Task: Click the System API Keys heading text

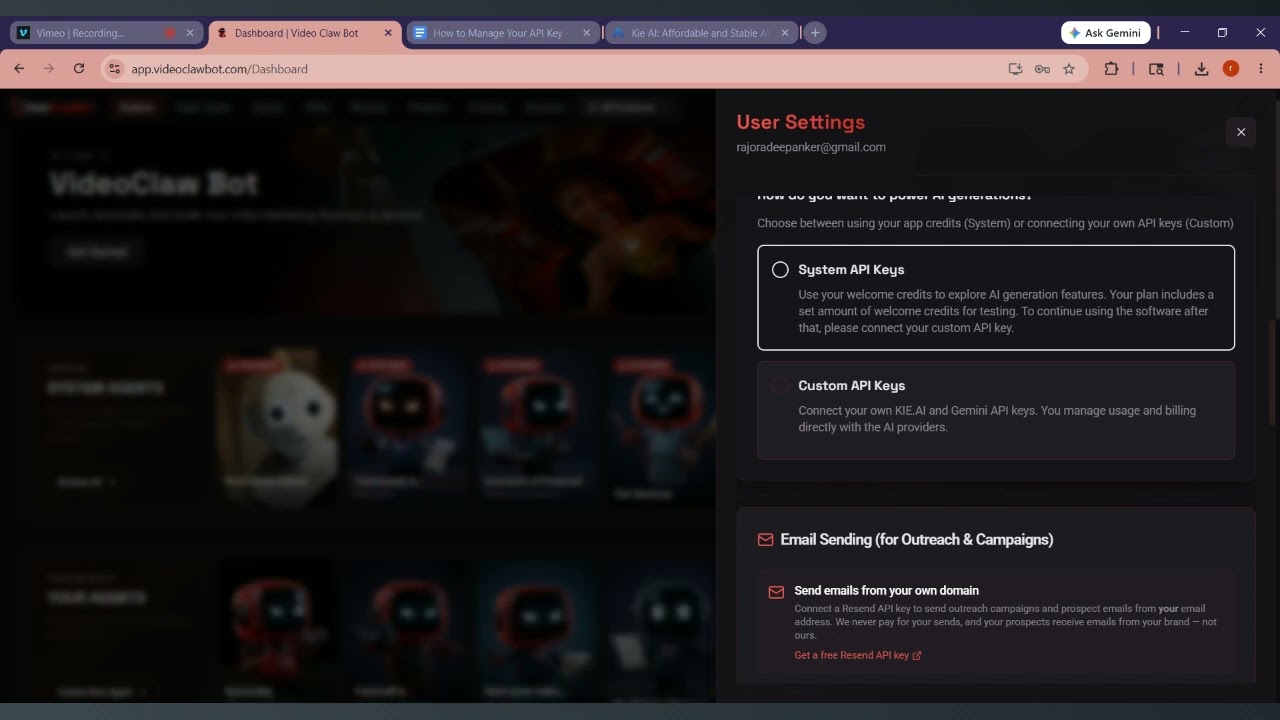Action: click(851, 270)
